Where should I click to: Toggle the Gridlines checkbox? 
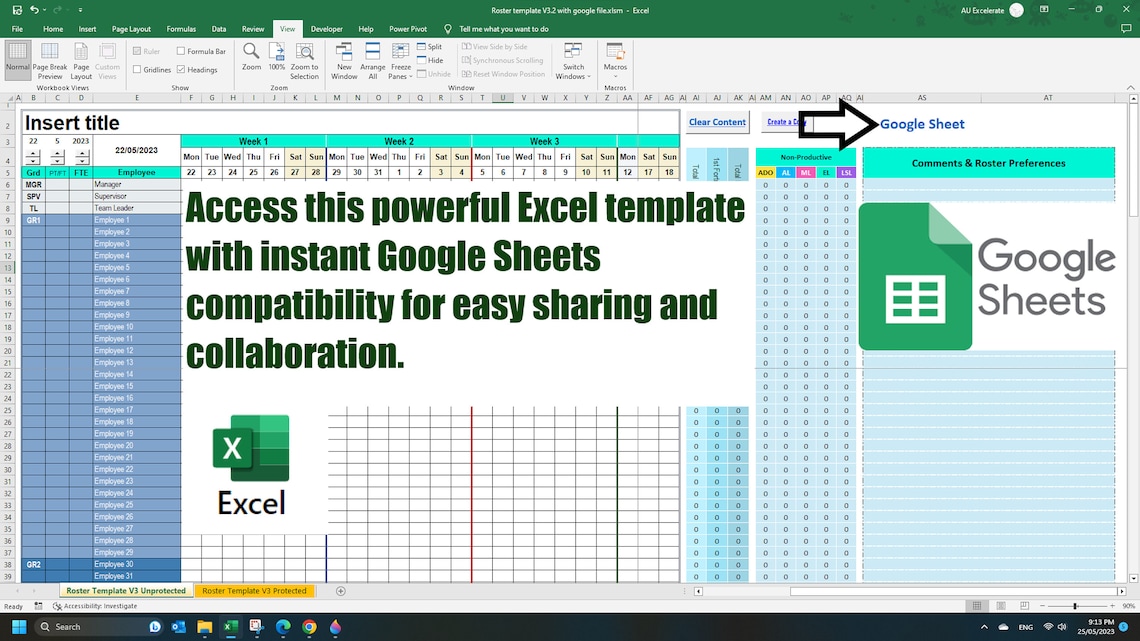pos(138,69)
